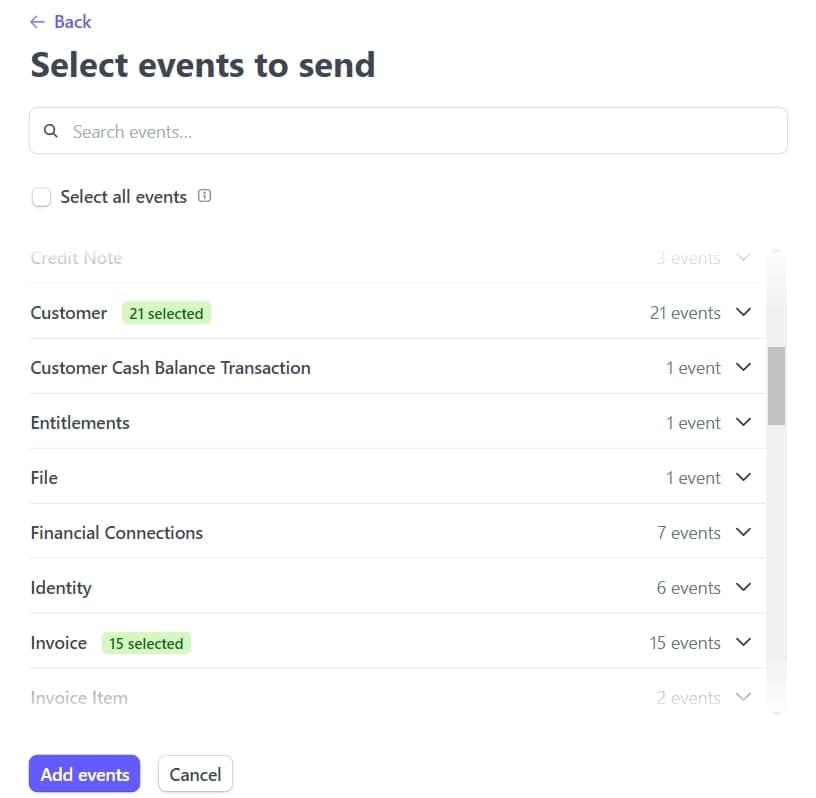The height and width of the screenshot is (798, 816).
Task: Focus the Search events field
Action: click(x=420, y=131)
